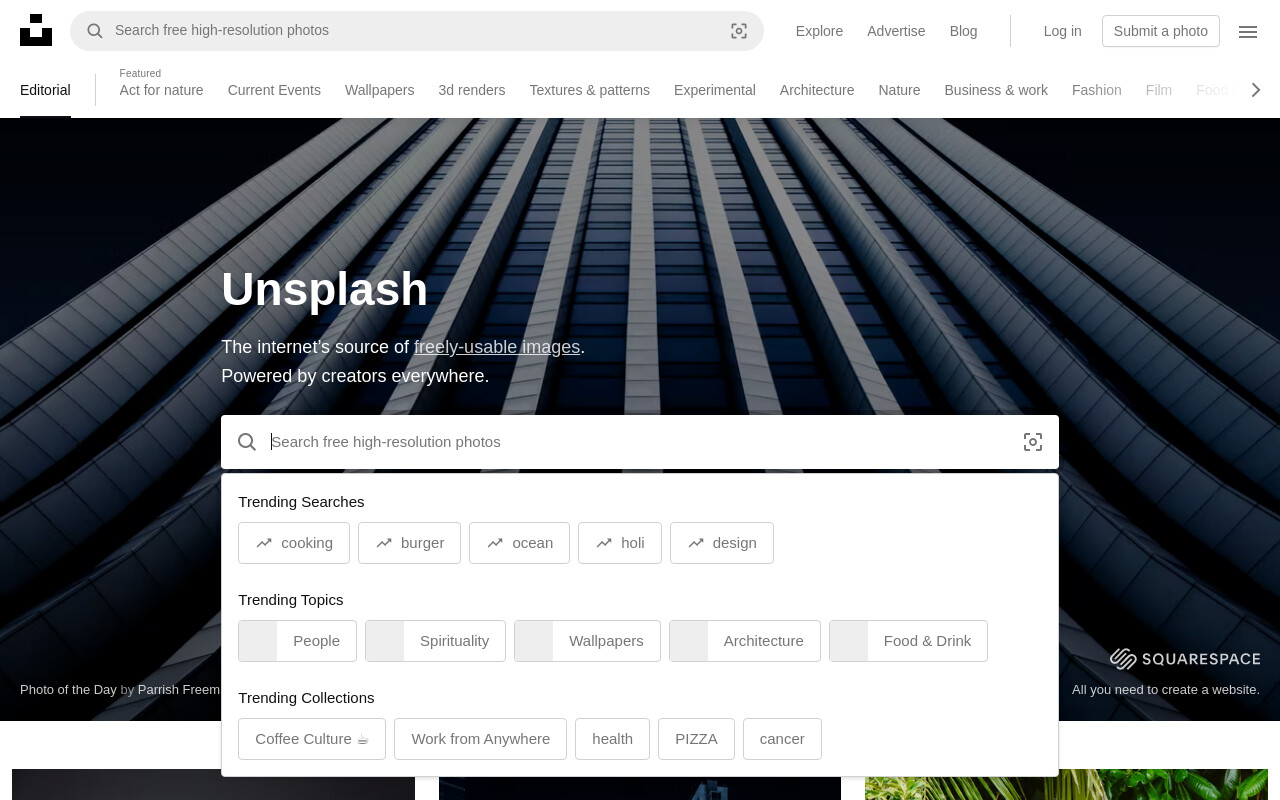Open the hamburger menu icon

click(x=1248, y=31)
